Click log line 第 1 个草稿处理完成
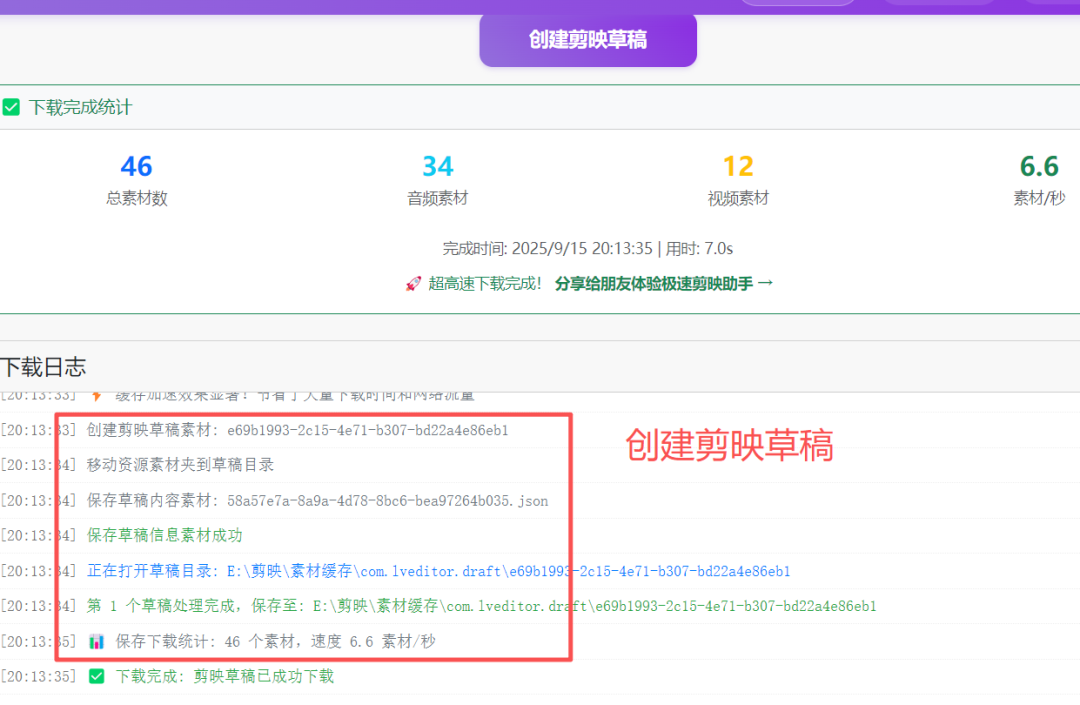 point(481,607)
